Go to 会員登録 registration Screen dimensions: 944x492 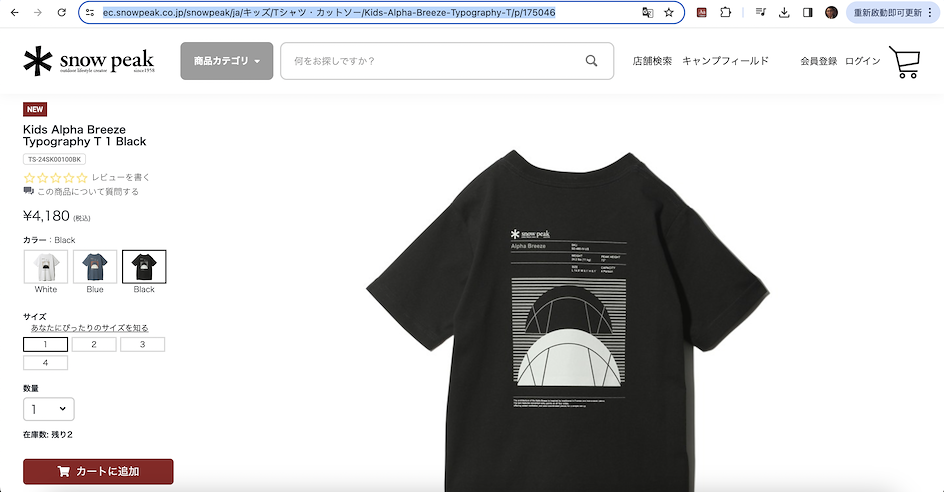[819, 61]
